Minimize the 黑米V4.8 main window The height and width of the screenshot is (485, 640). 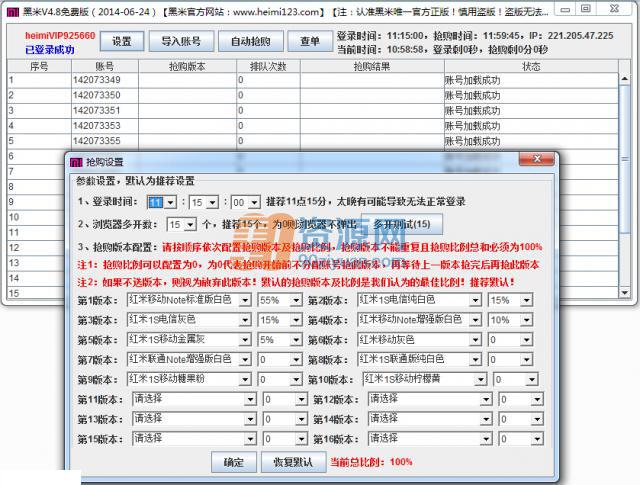pos(565,9)
